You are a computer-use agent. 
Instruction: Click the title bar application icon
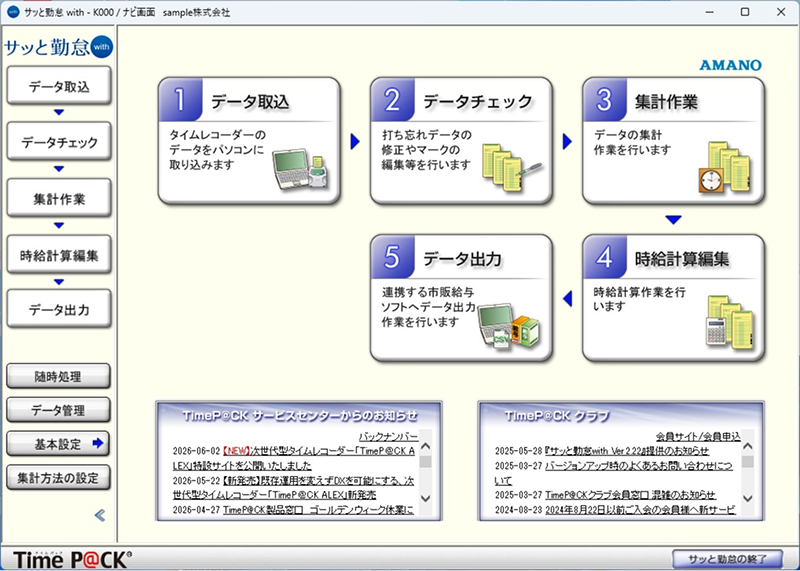[x=13, y=12]
